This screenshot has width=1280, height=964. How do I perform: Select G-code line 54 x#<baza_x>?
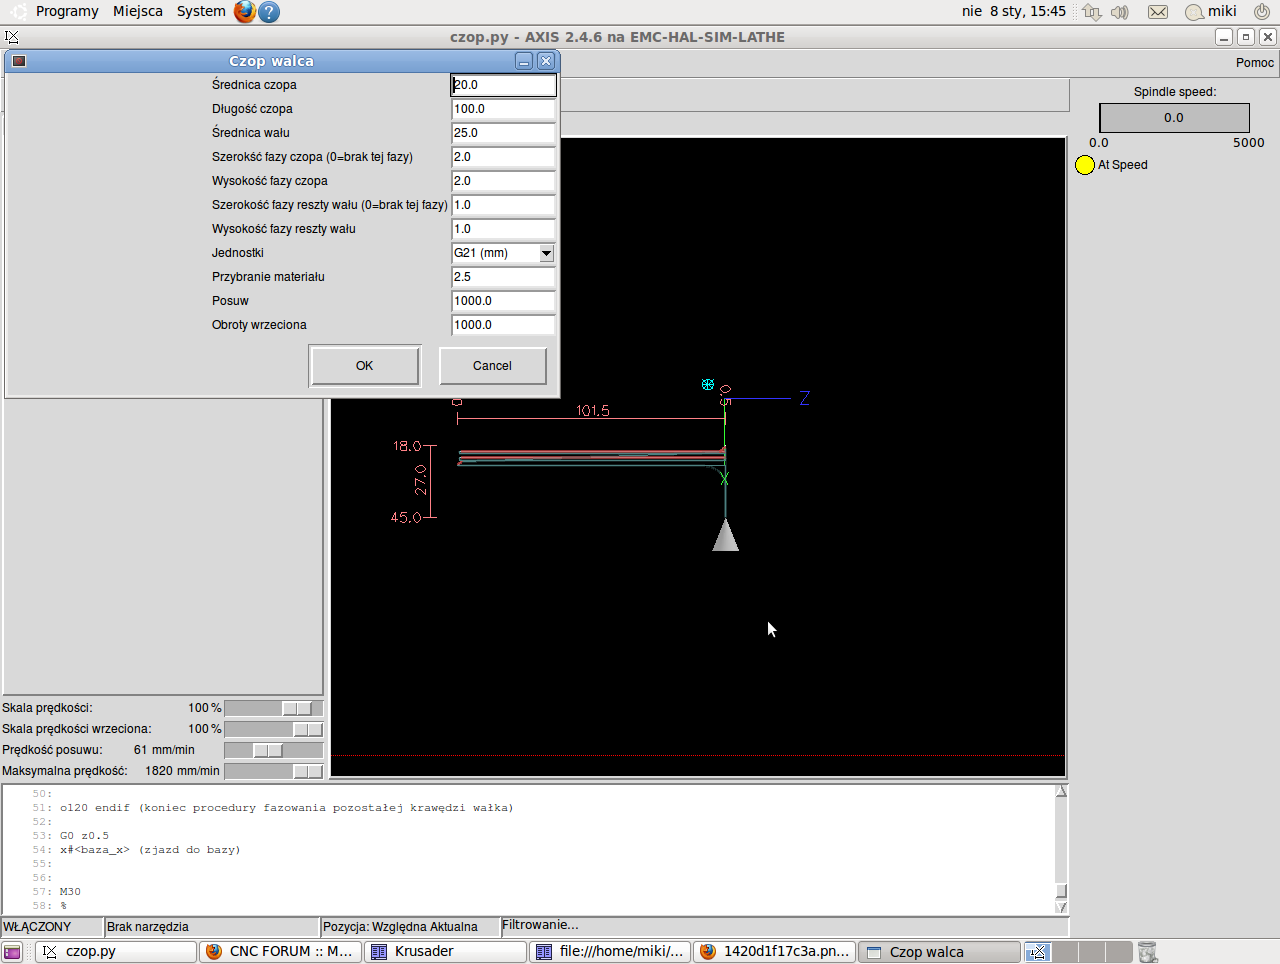150,850
